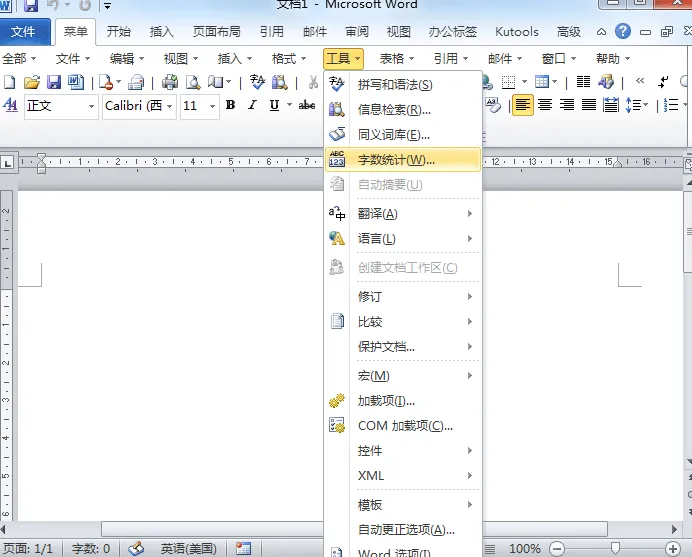Select 拼写和语法(S) menu item

tap(403, 84)
